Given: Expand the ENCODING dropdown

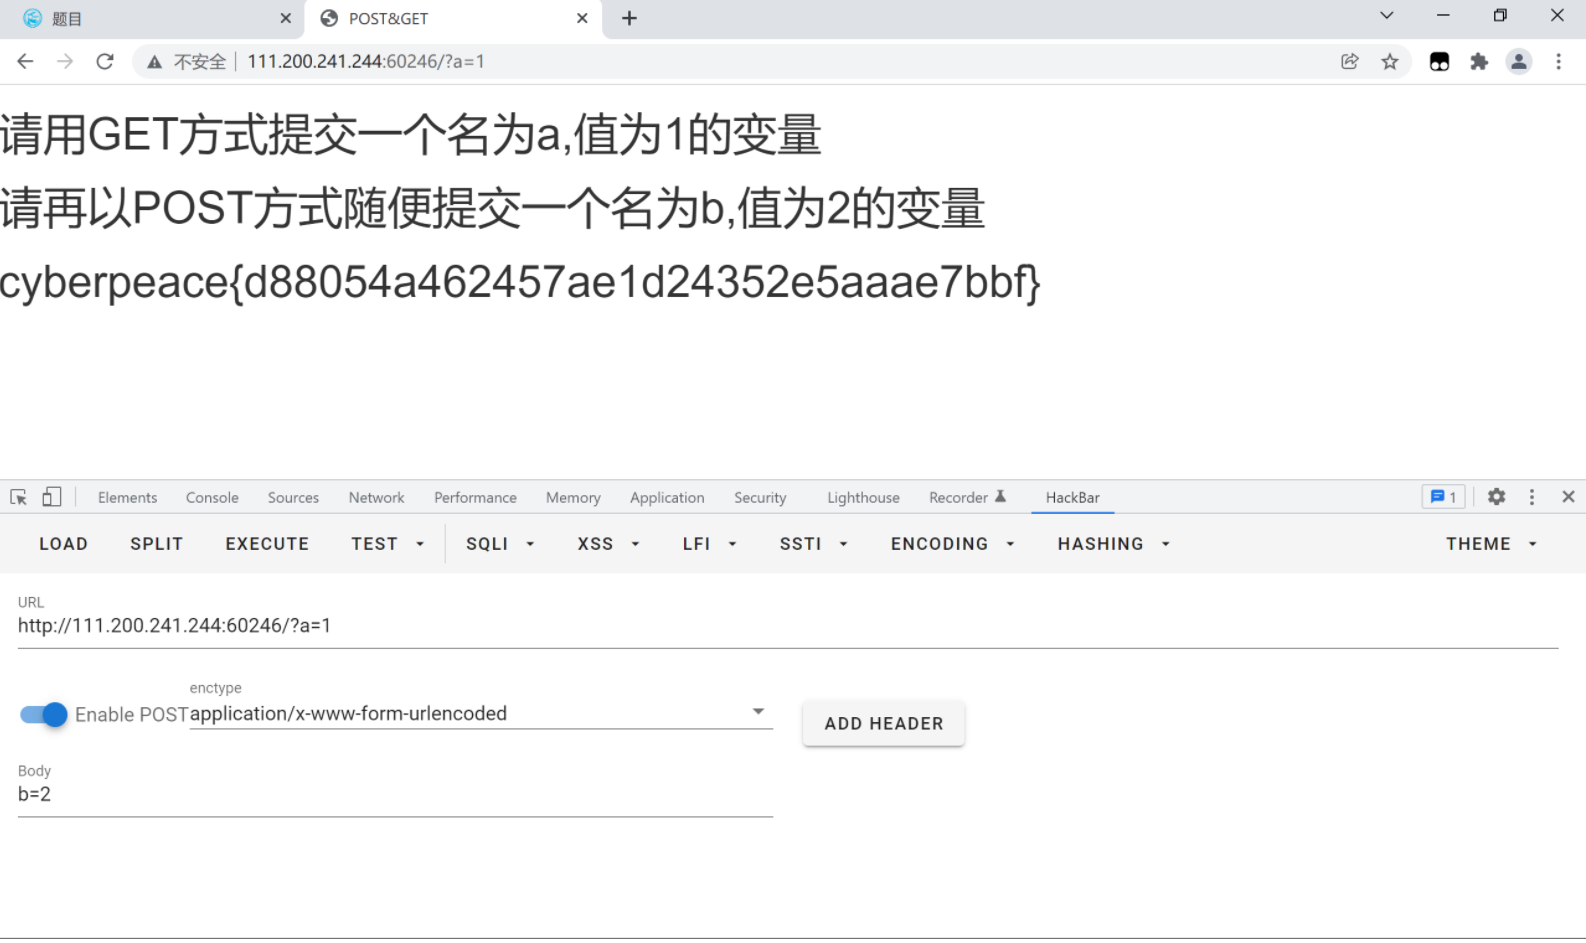Looking at the screenshot, I should click(x=952, y=544).
